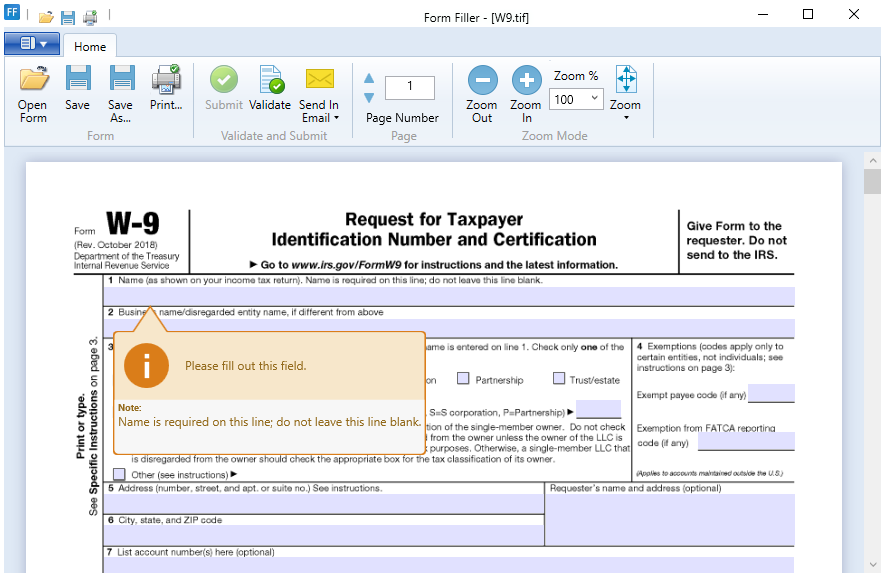Go to previous page with up arrow
The width and height of the screenshot is (885, 574).
[x=369, y=79]
